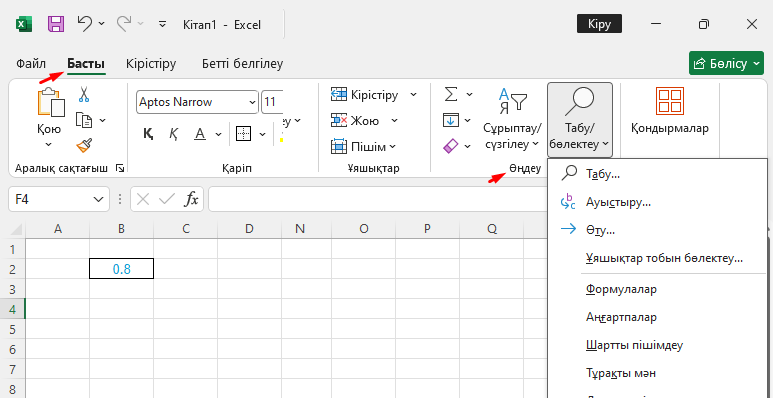This screenshot has height=398, width=773.
Task: Click the Undo arrow icon
Action: [85, 23]
